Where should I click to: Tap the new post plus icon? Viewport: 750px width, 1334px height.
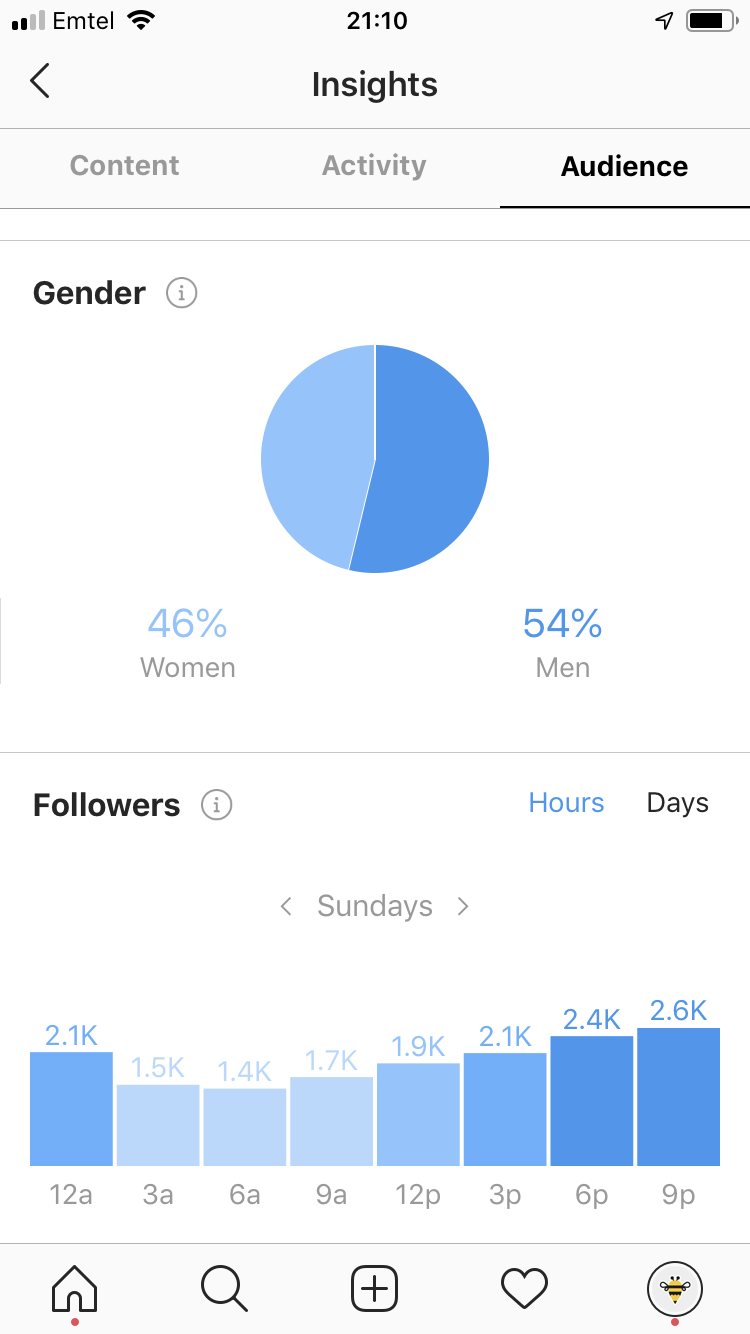(375, 1288)
